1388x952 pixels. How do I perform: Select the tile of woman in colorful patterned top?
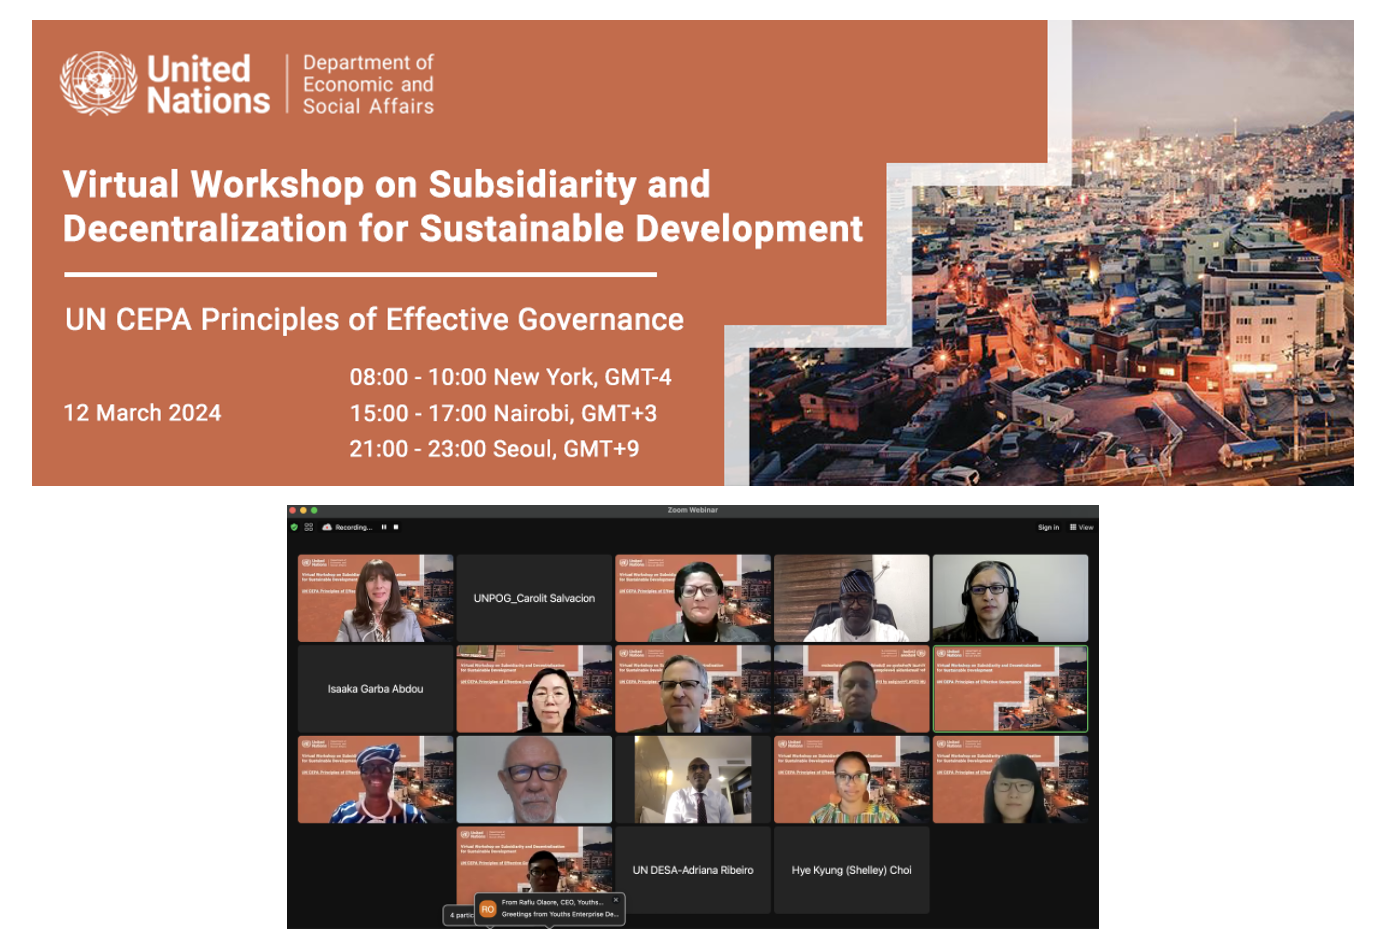tap(852, 780)
